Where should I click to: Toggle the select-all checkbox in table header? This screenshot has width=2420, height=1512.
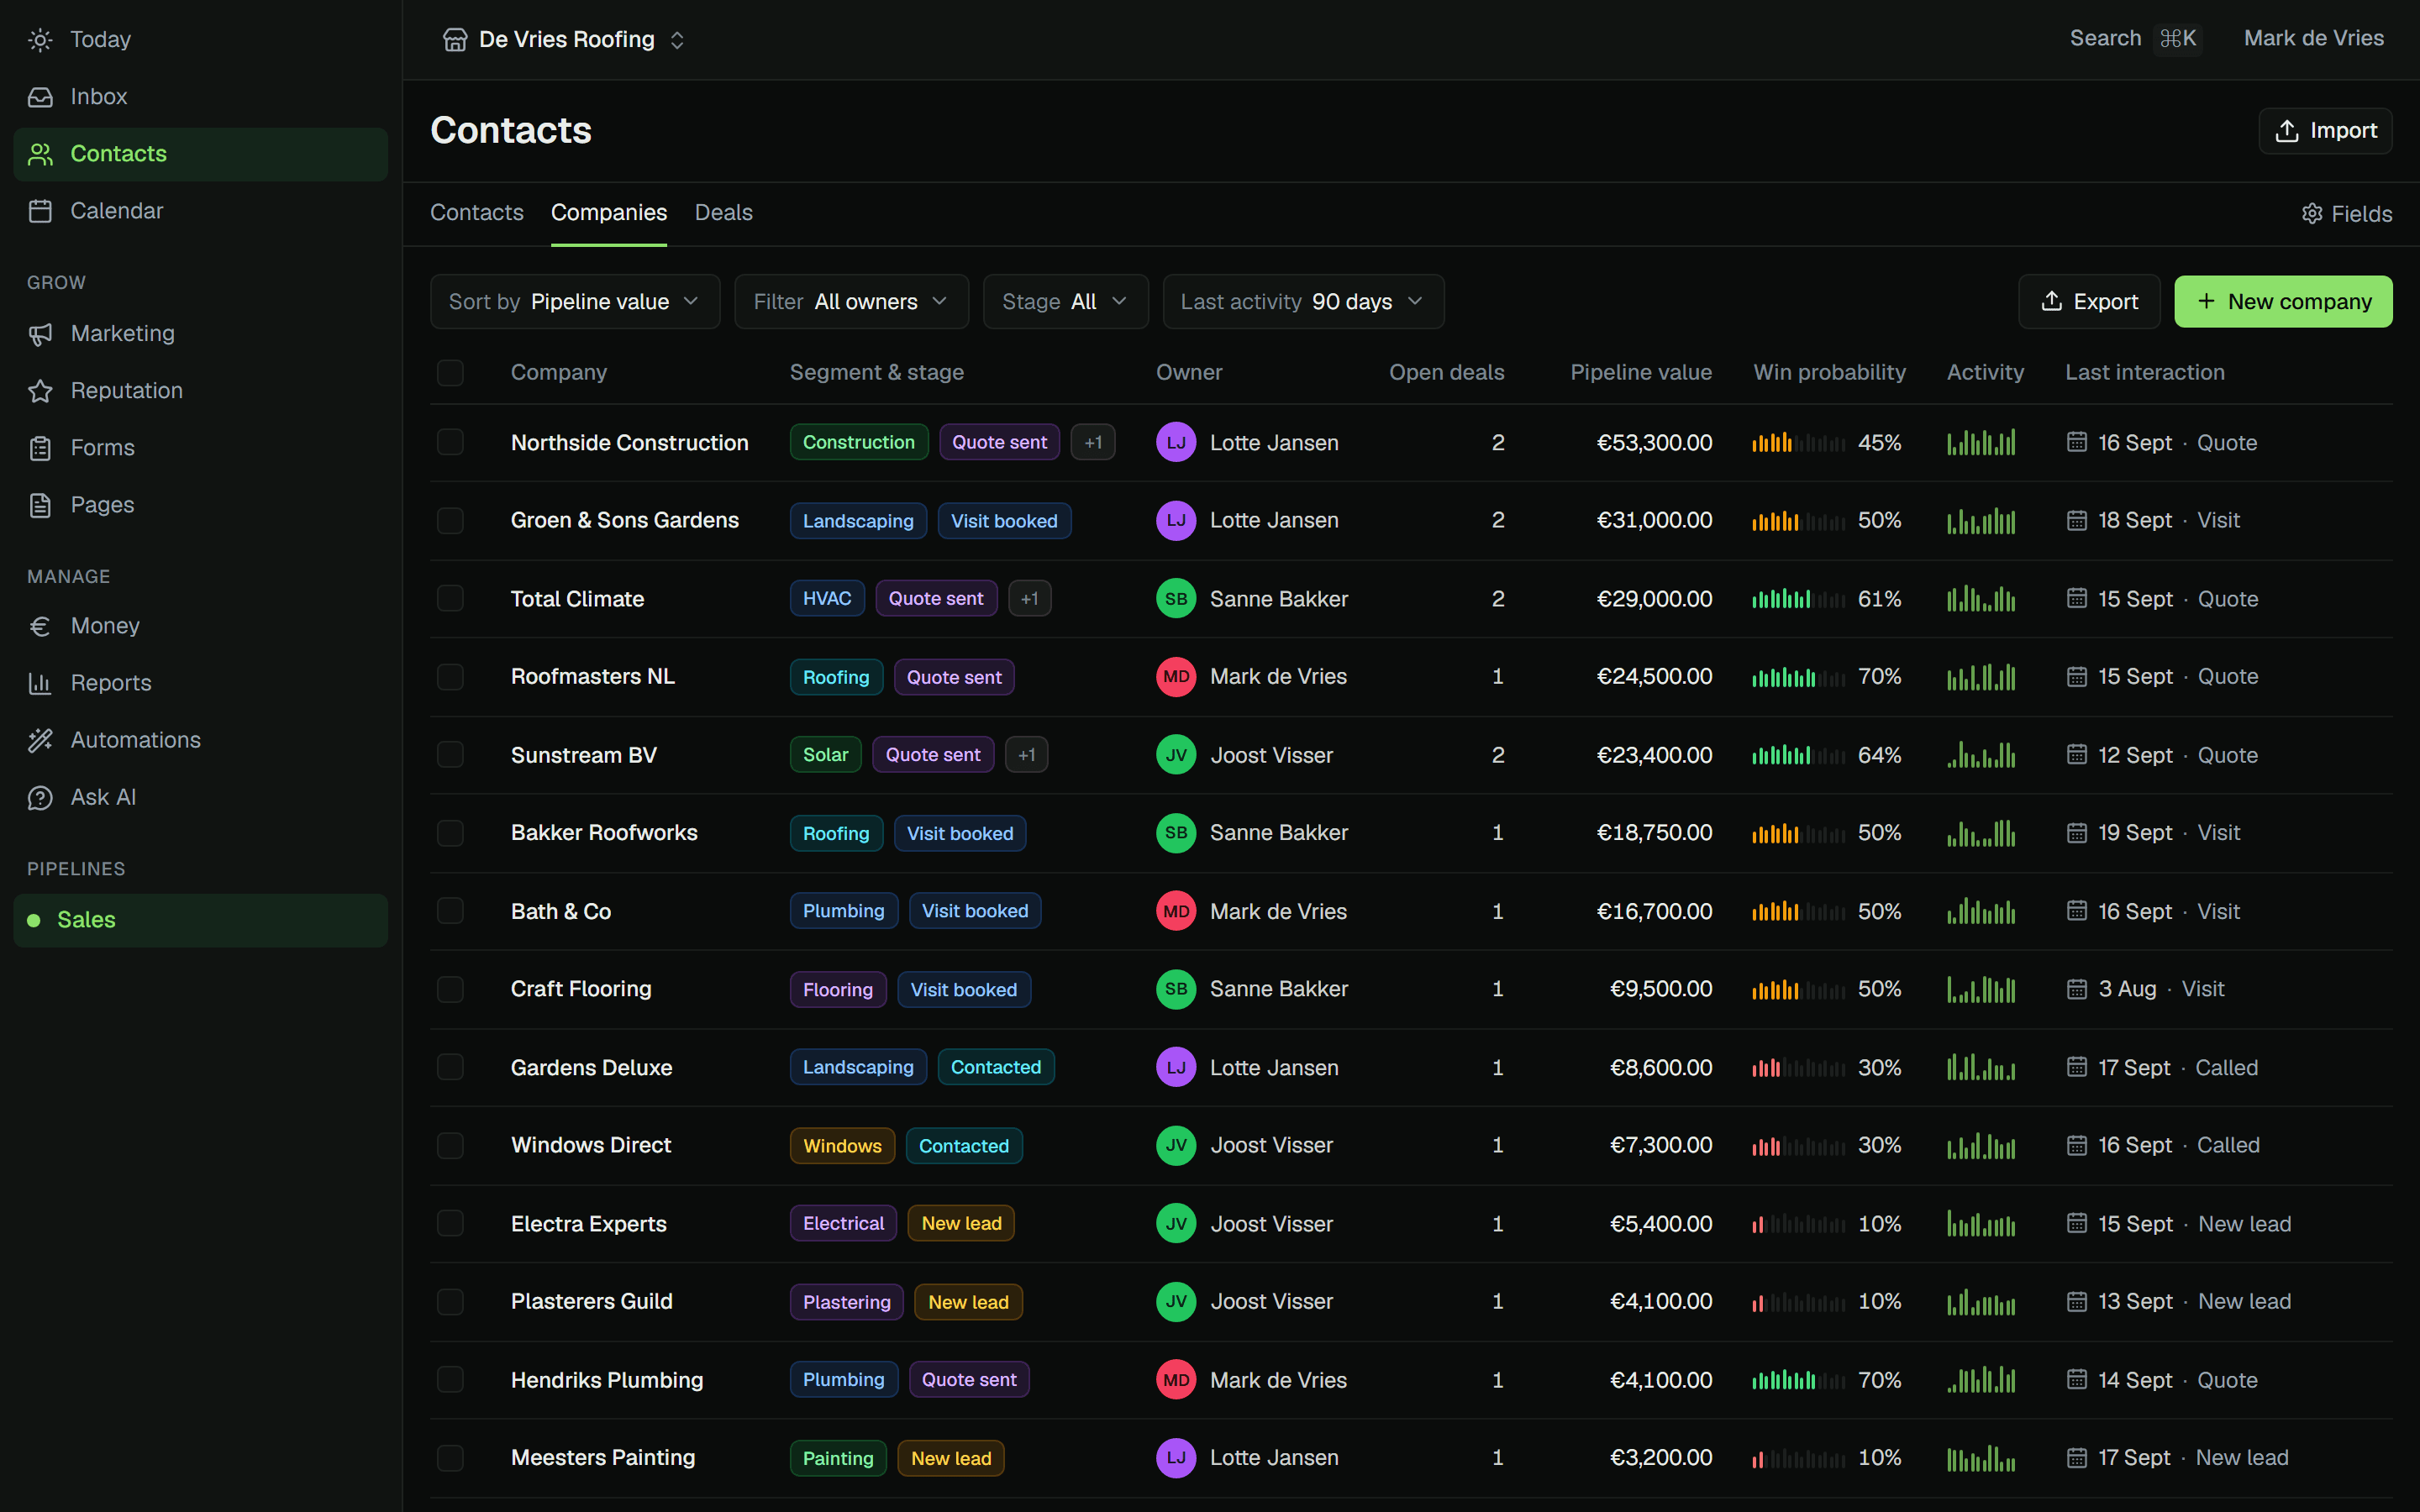pos(450,373)
